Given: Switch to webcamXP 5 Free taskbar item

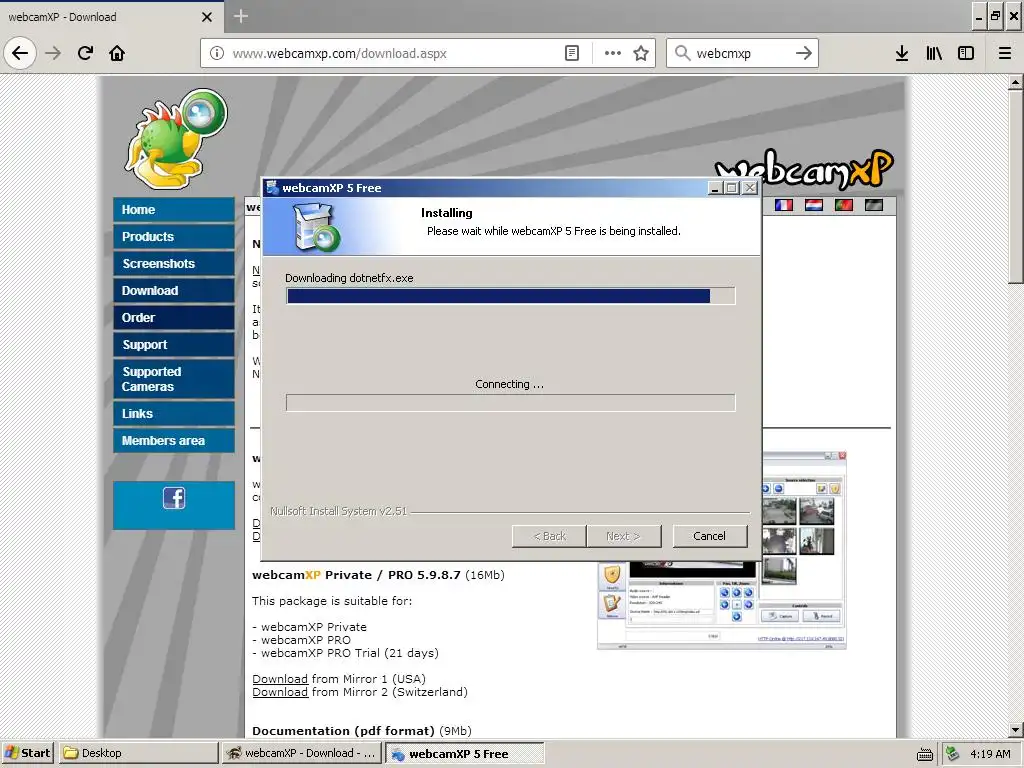Looking at the screenshot, I should pyautogui.click(x=464, y=753).
